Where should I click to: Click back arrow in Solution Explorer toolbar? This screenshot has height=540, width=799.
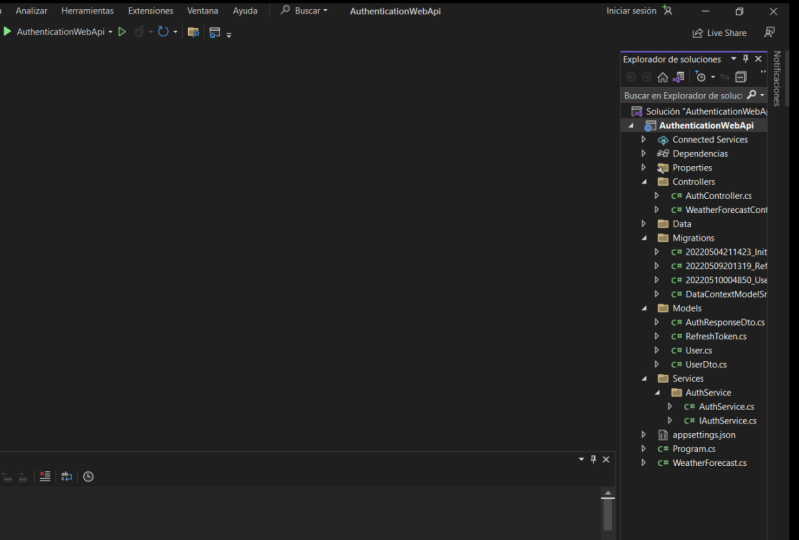point(631,77)
